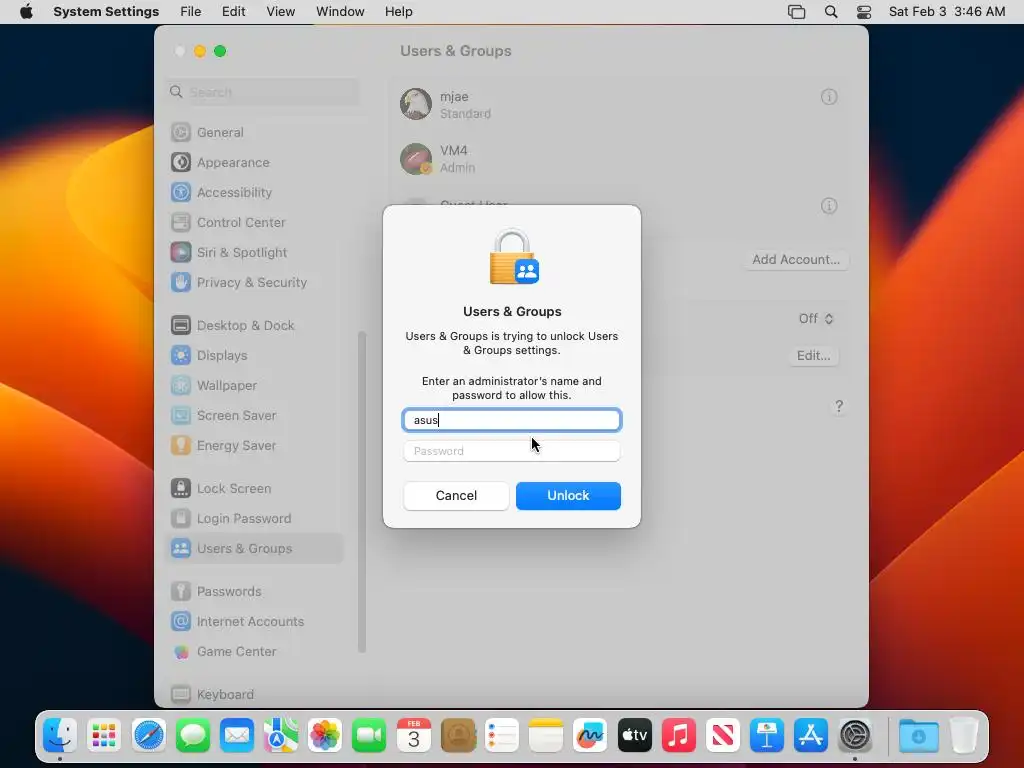Open Maps from the Dock
The width and height of the screenshot is (1024, 768).
(x=281, y=736)
